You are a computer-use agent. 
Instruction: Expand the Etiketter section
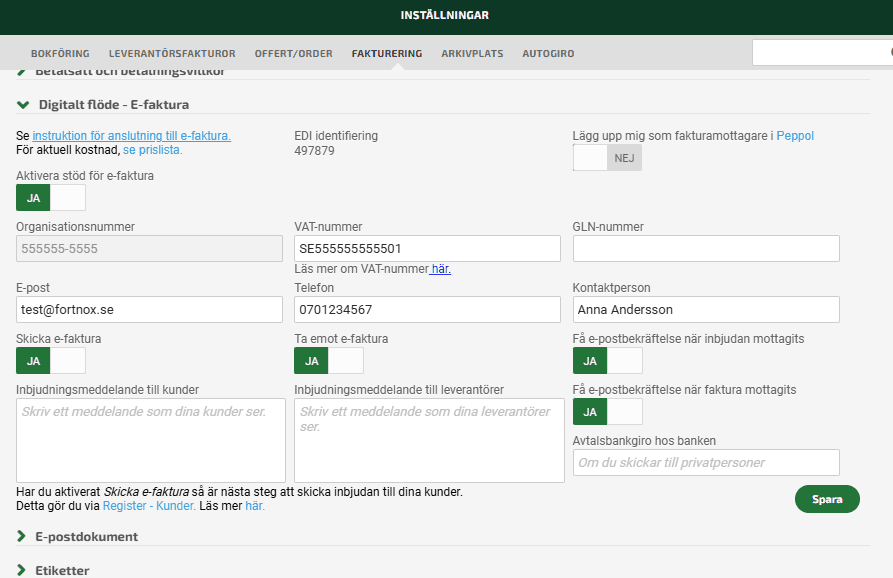(x=63, y=570)
